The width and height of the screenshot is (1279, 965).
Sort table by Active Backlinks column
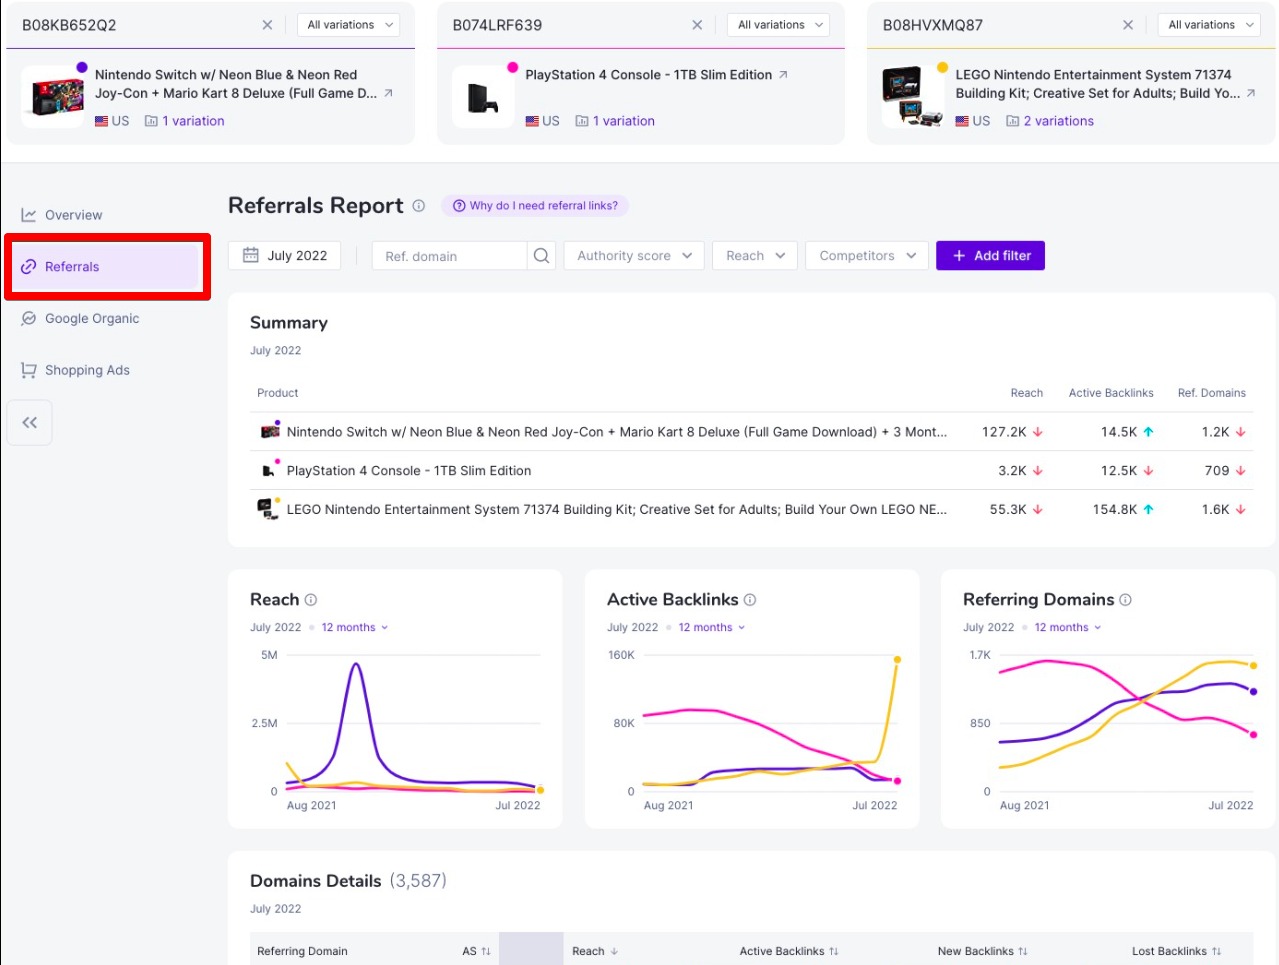click(788, 951)
